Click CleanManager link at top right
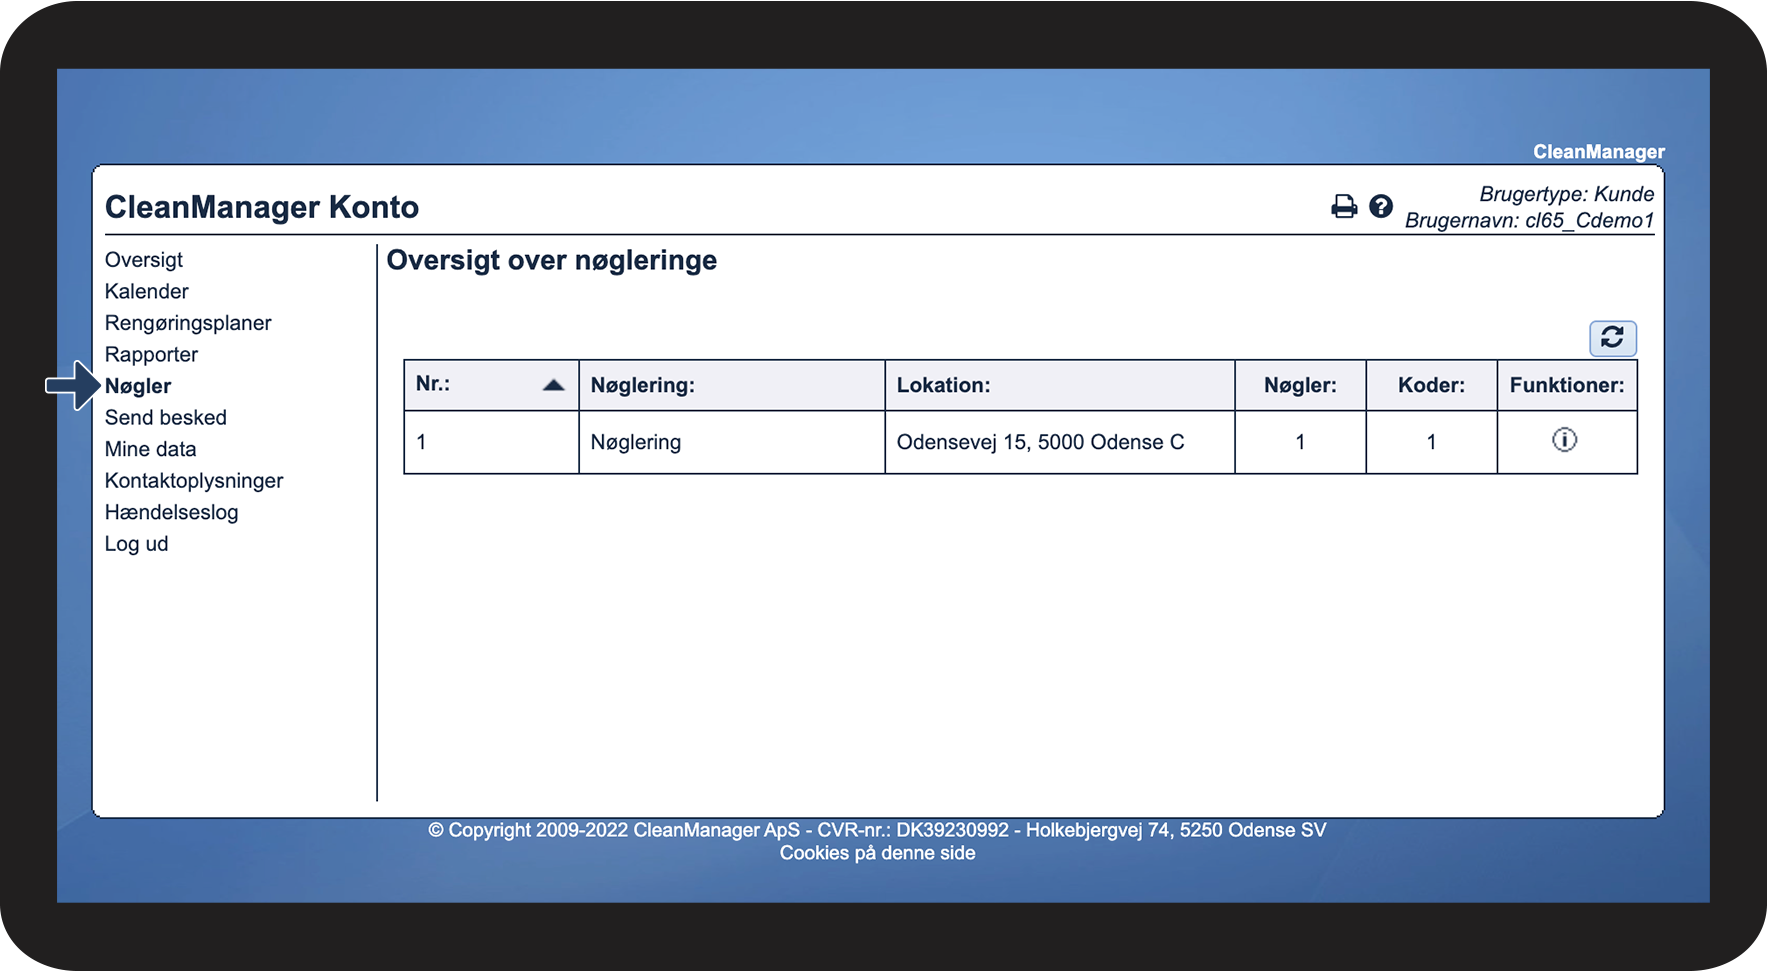This screenshot has width=1767, height=971. tap(1599, 152)
